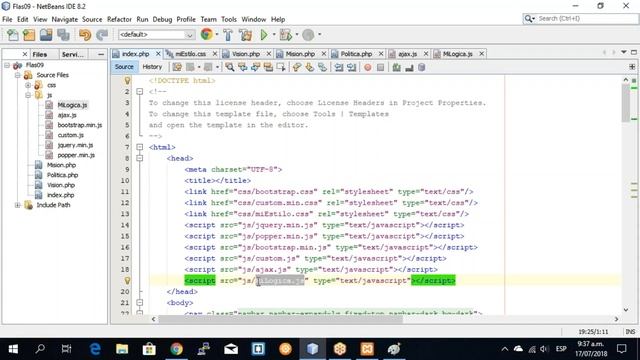The height and width of the screenshot is (360, 640).
Task: Click the Find Previous Occurrence icon
Action: point(243,67)
